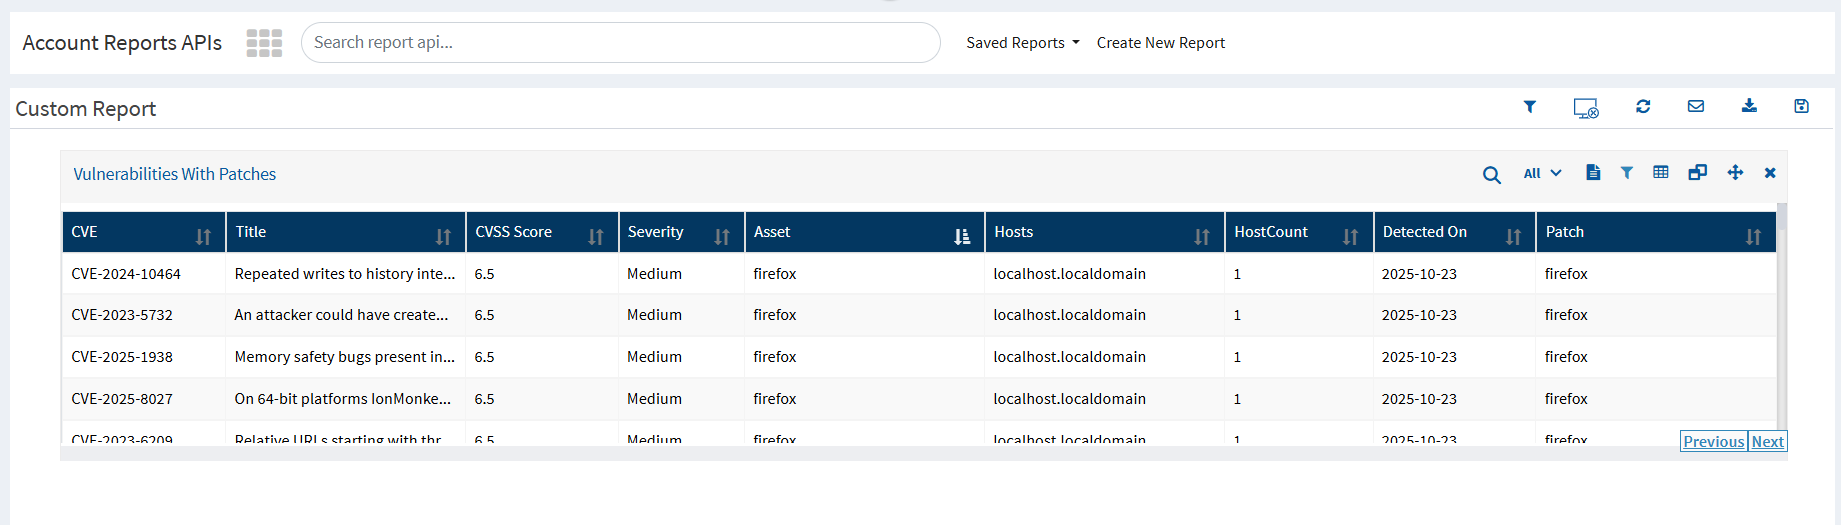Viewport: 1841px width, 525px height.
Task: Download the Custom Report
Action: 1749,106
